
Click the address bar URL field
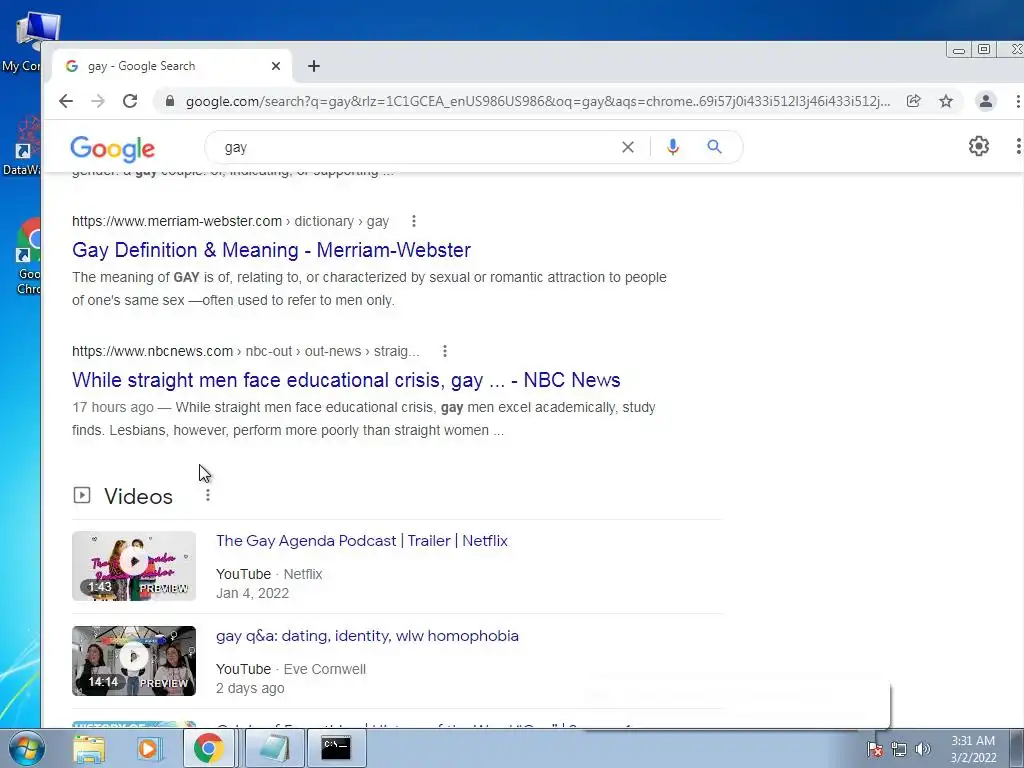tap(537, 101)
